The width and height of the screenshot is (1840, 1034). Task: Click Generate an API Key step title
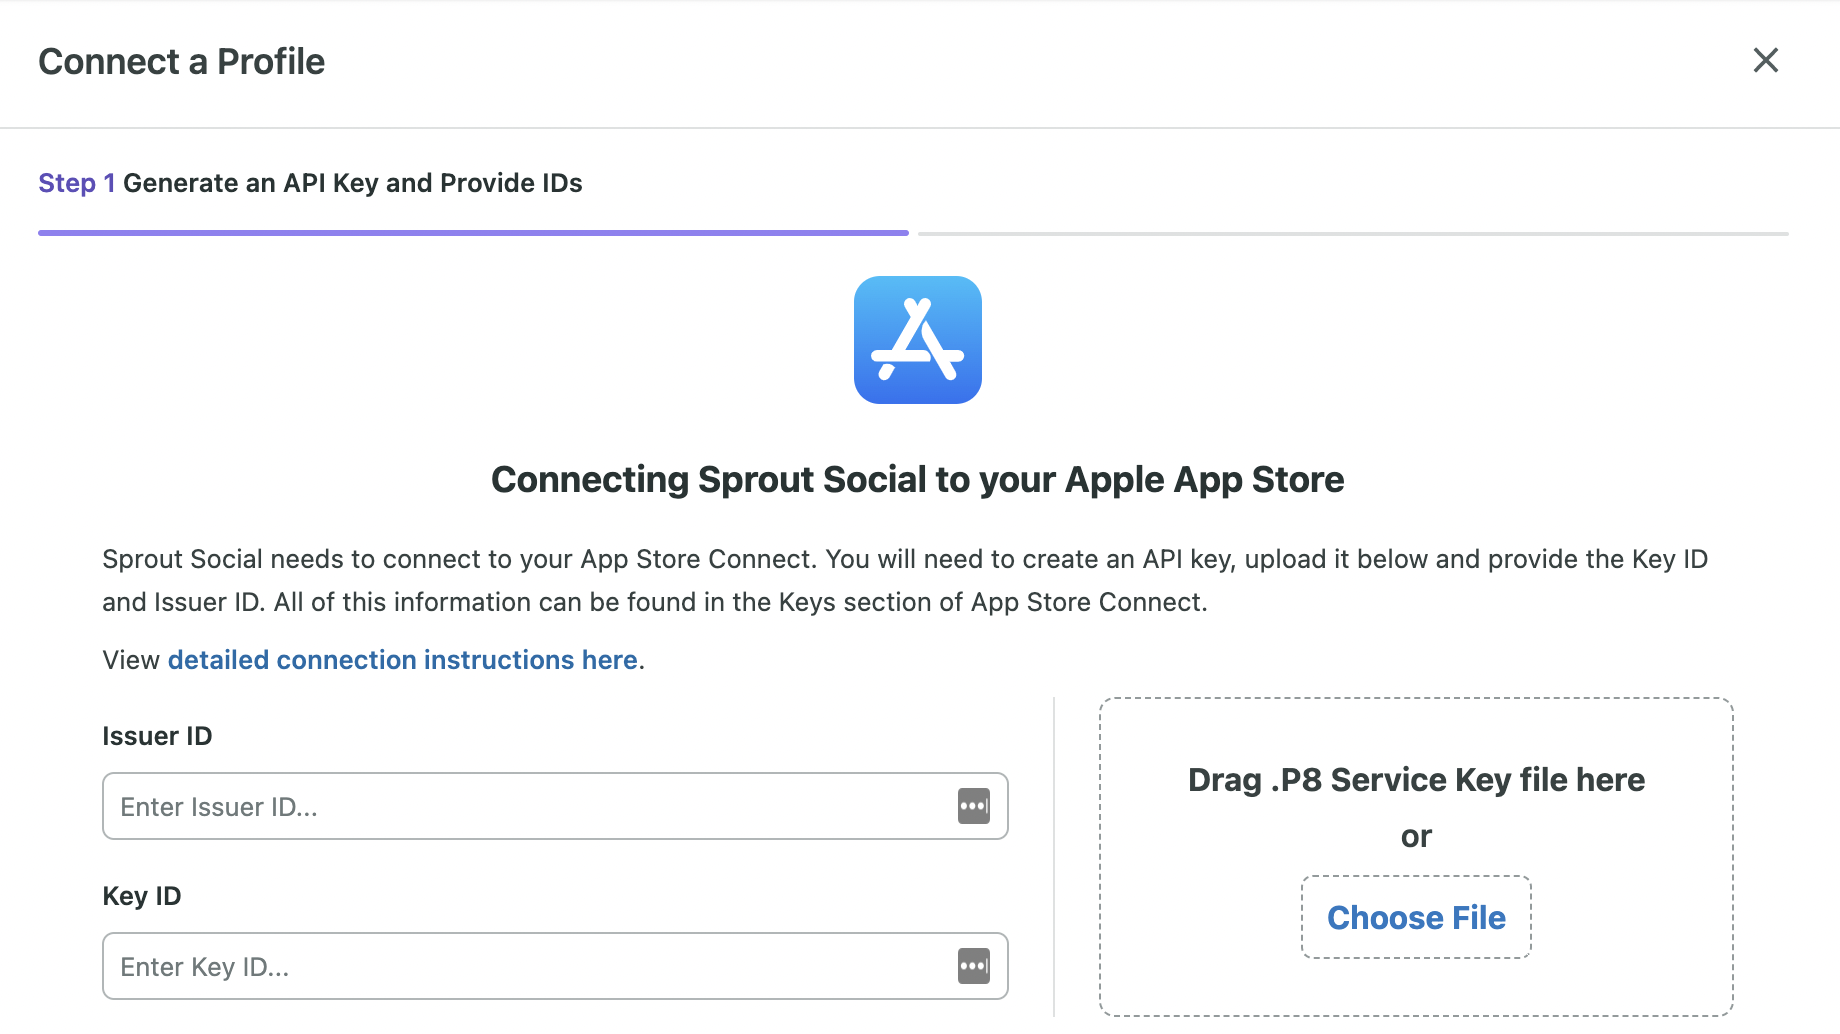(x=352, y=183)
